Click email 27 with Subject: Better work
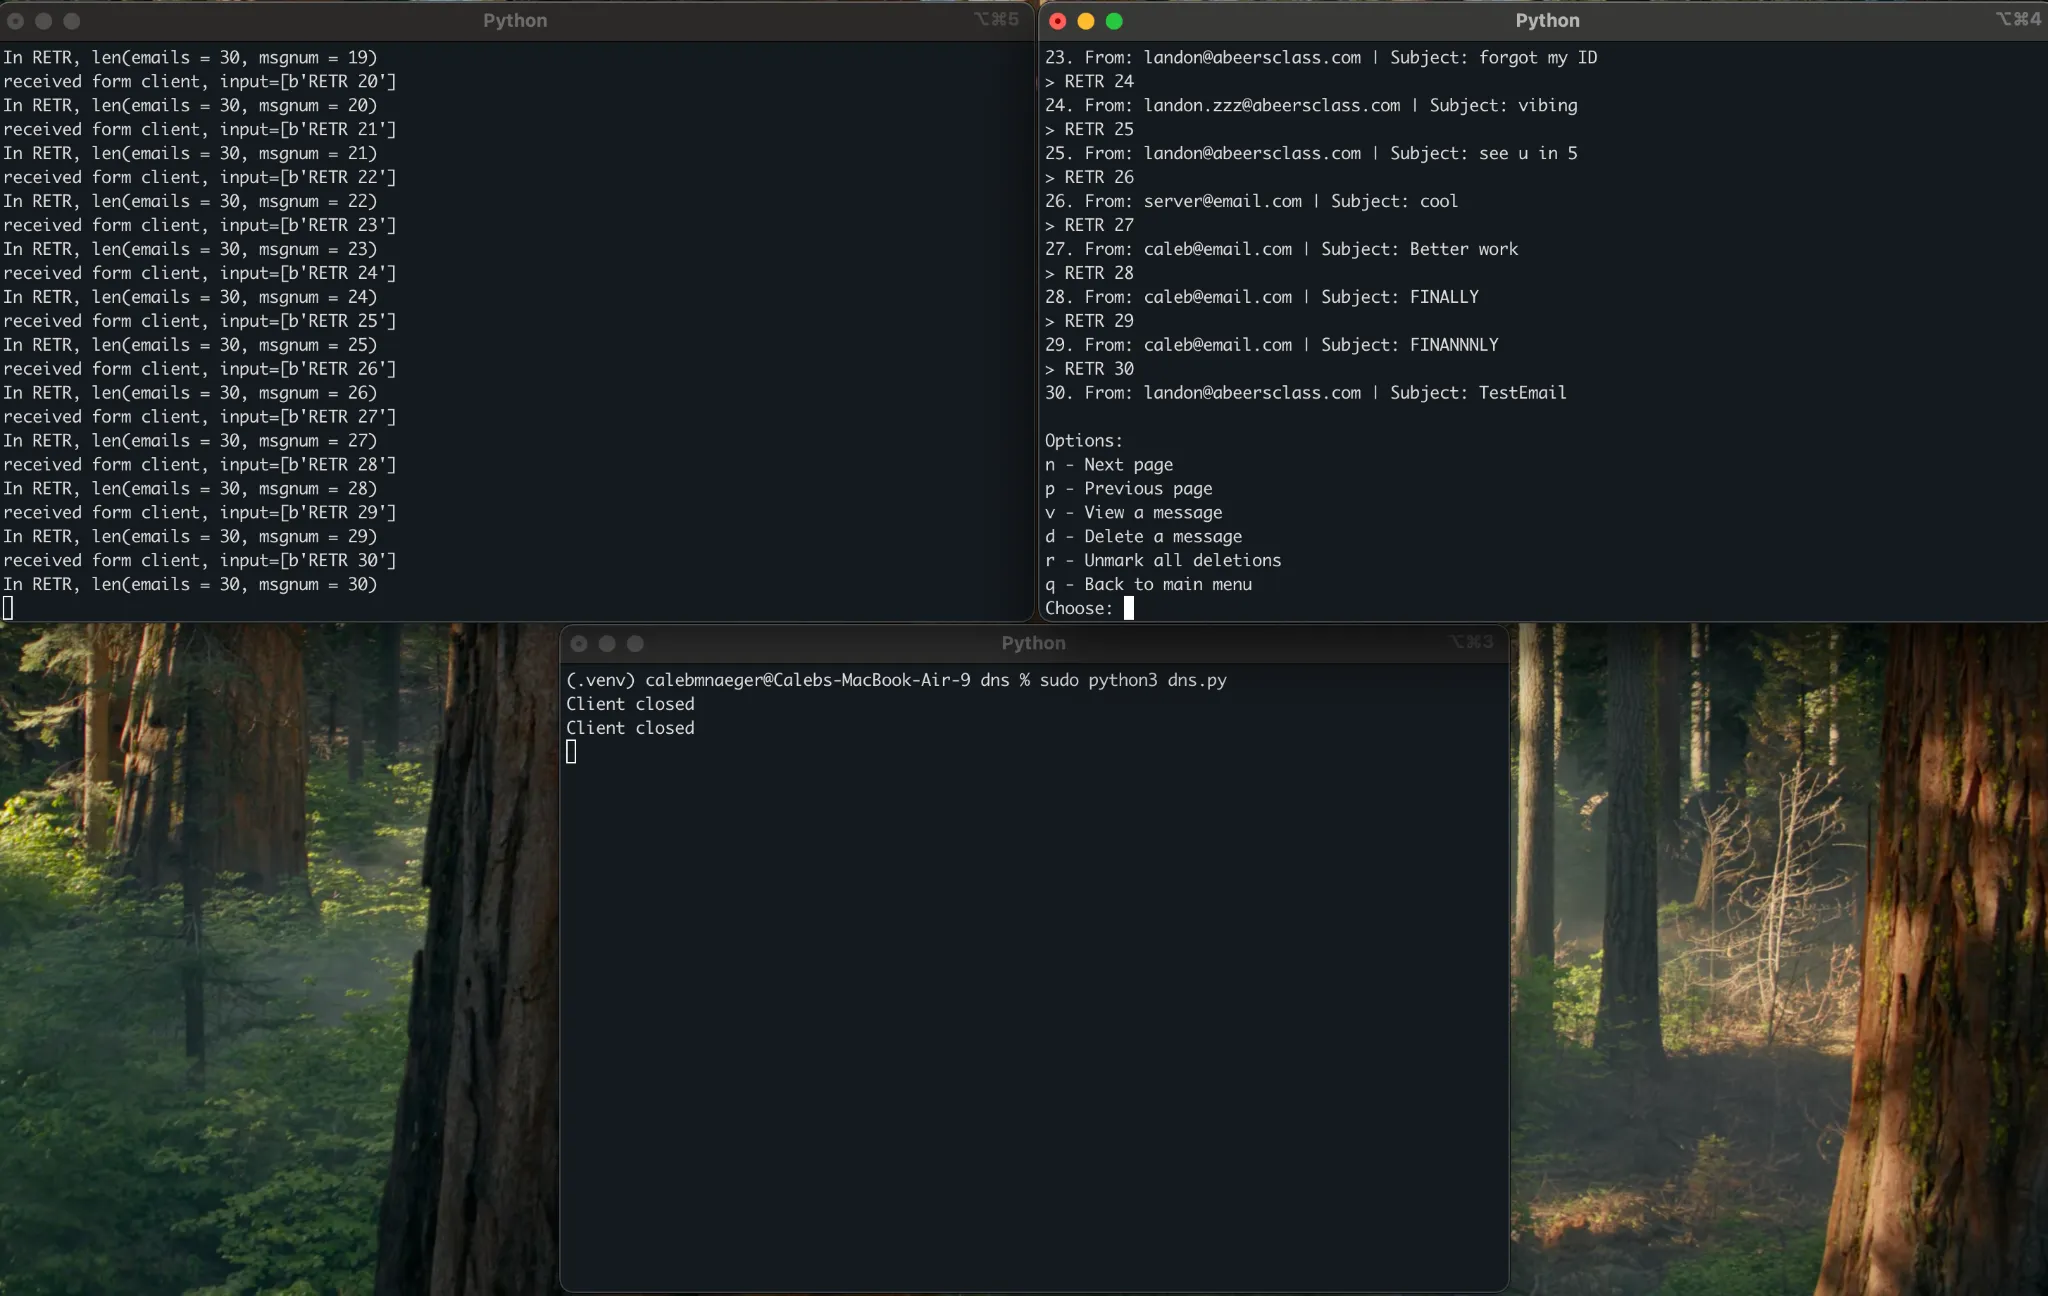This screenshot has height=1296, width=2048. point(1282,249)
